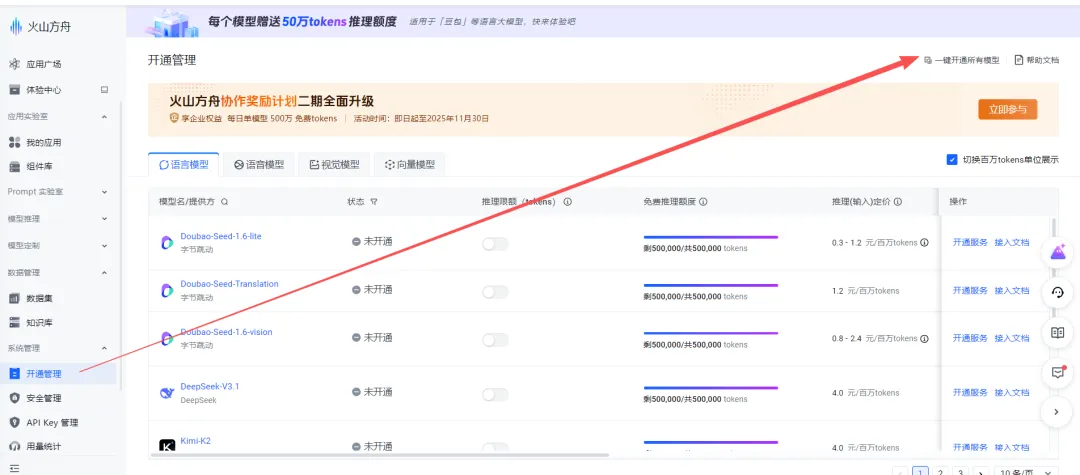Open 组件库 sidebar icon

click(x=14, y=166)
